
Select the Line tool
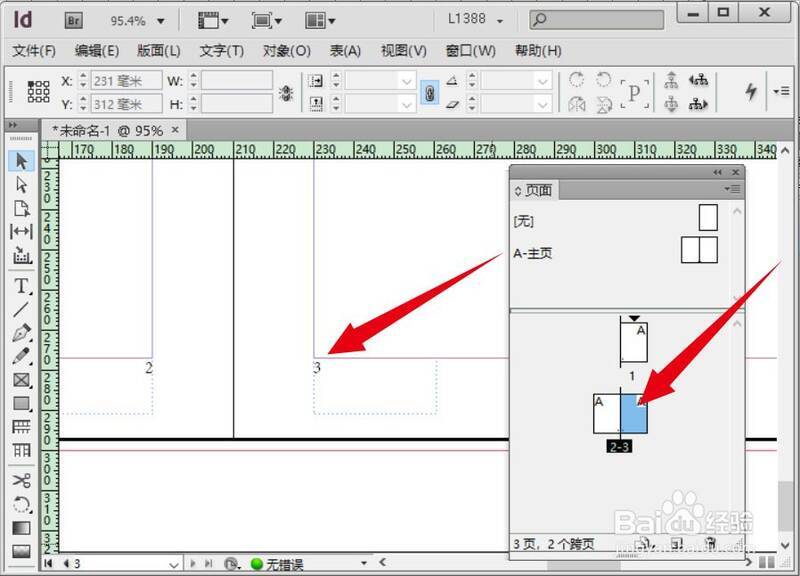click(x=21, y=309)
